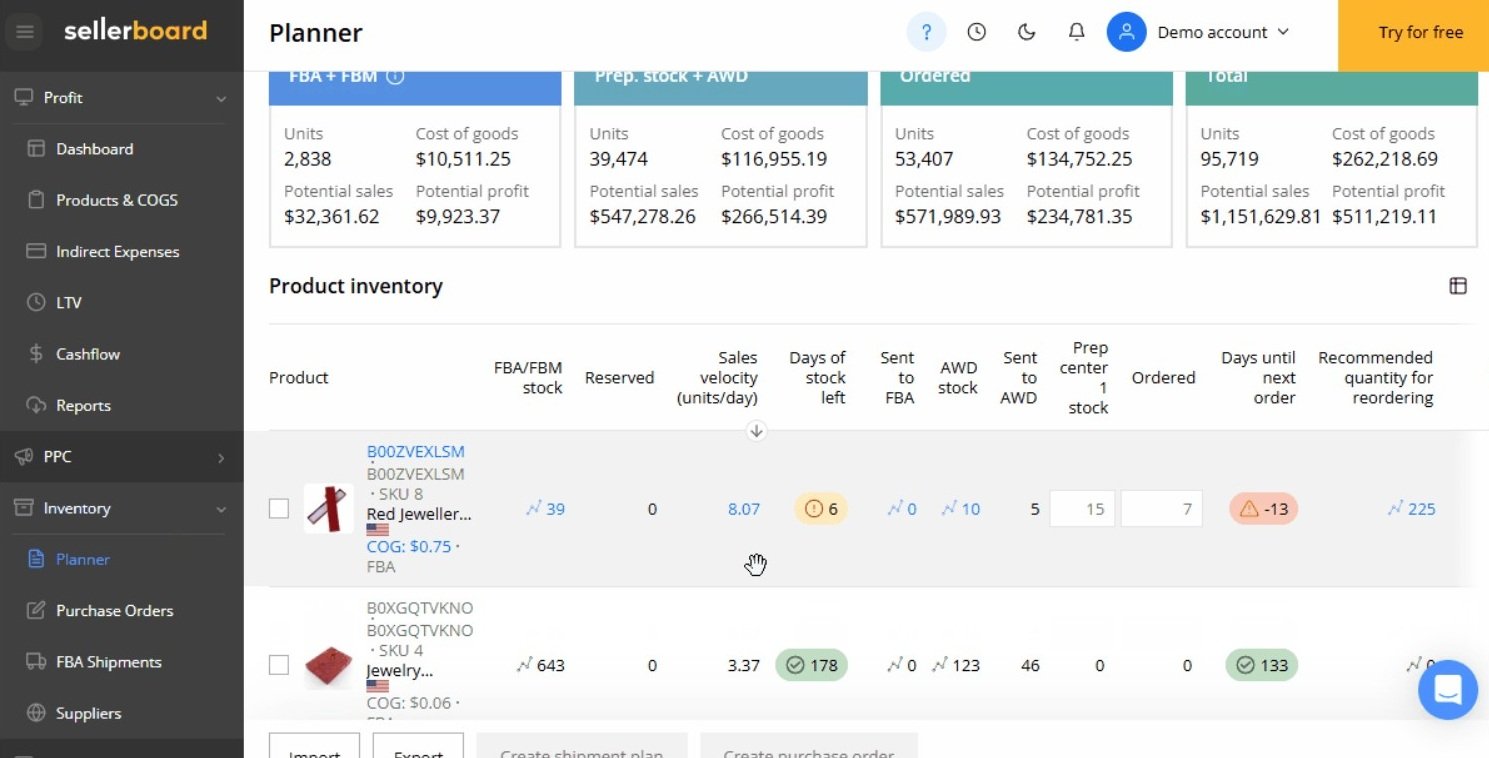Click the Suppliers globe icon
Image resolution: width=1489 pixels, height=758 pixels.
tap(36, 714)
